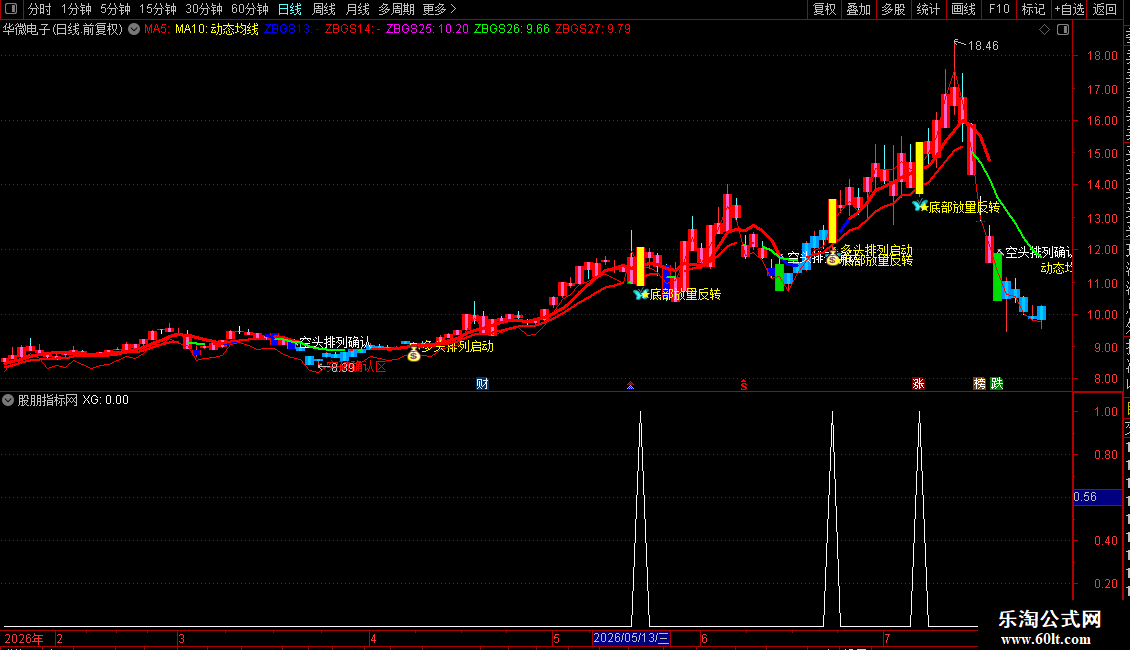Image resolution: width=1130 pixels, height=650 pixels.
Task: Switch to 日线 daily chart
Action: (x=290, y=9)
